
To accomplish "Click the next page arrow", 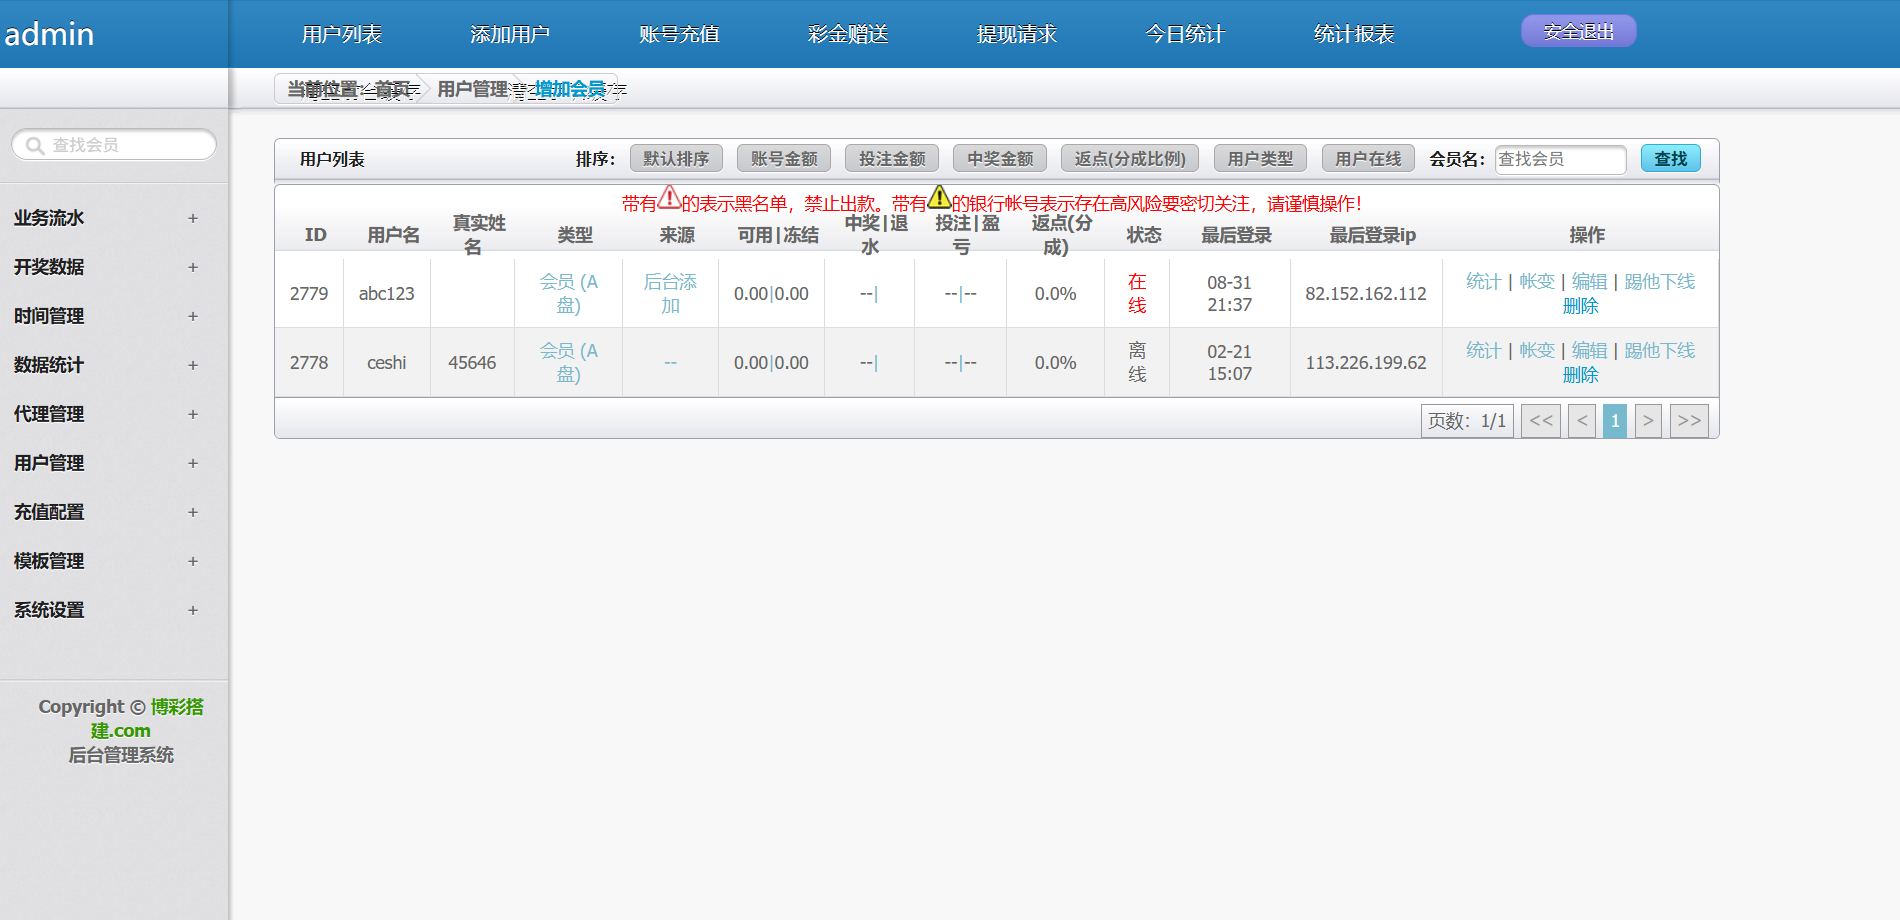I will (1648, 421).
